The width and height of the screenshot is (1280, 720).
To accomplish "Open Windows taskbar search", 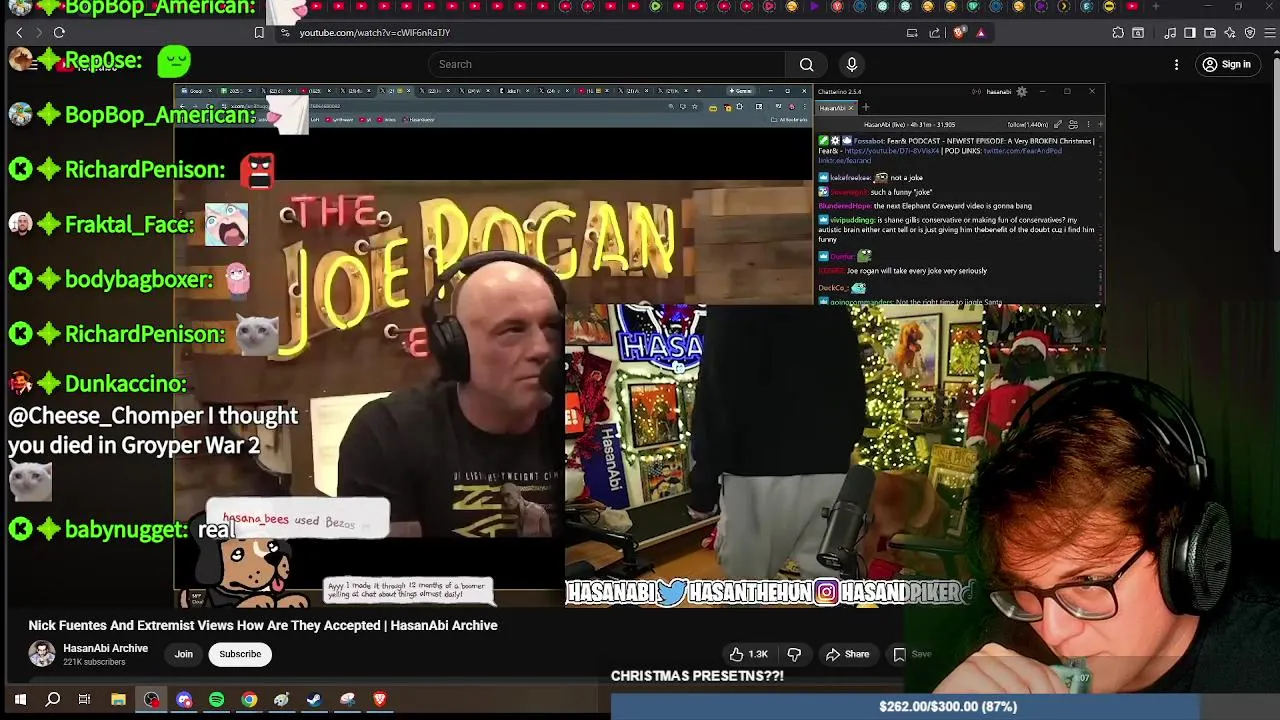I will 53,700.
